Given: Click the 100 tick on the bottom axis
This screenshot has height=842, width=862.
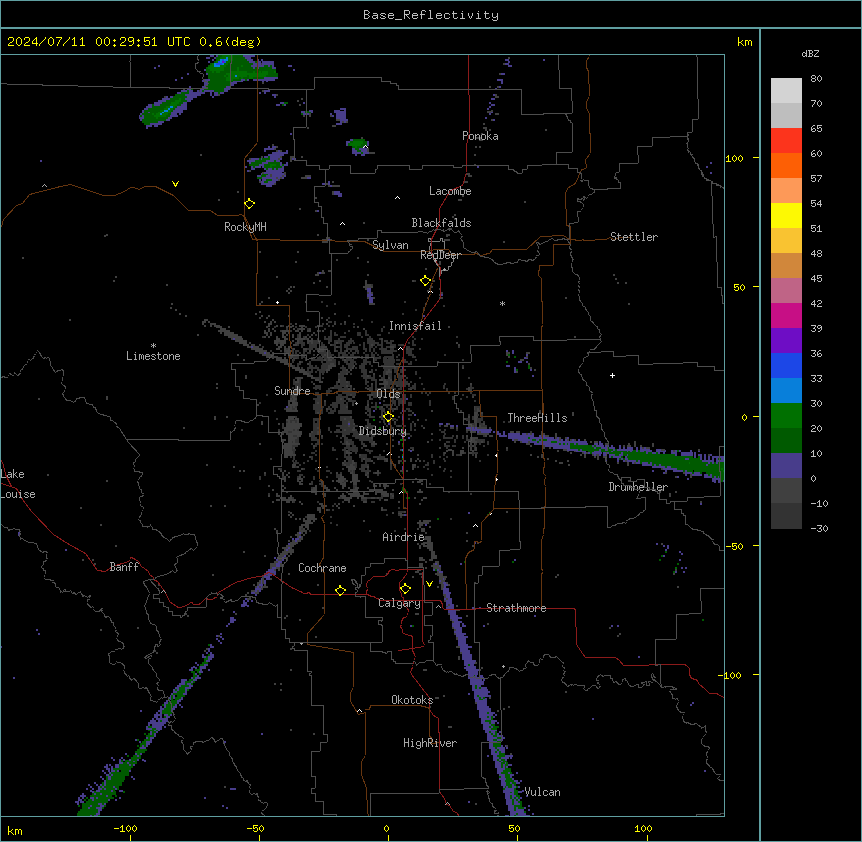Looking at the screenshot, I should pyautogui.click(x=643, y=828).
